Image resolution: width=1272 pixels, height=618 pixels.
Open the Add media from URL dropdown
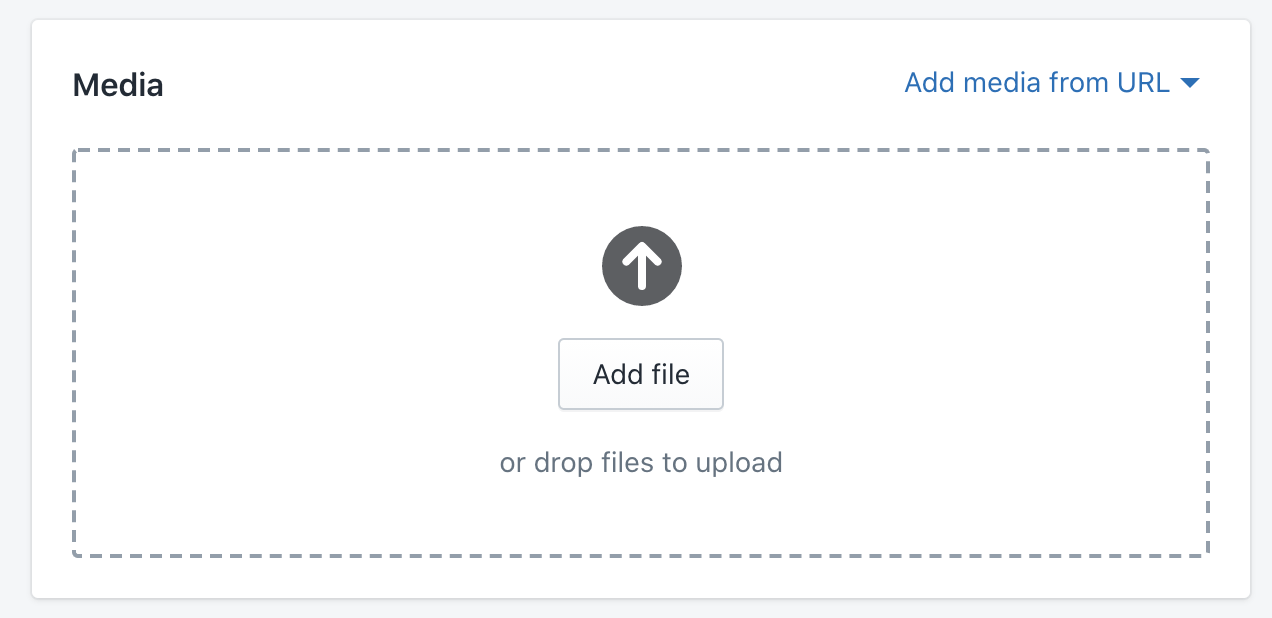1051,83
